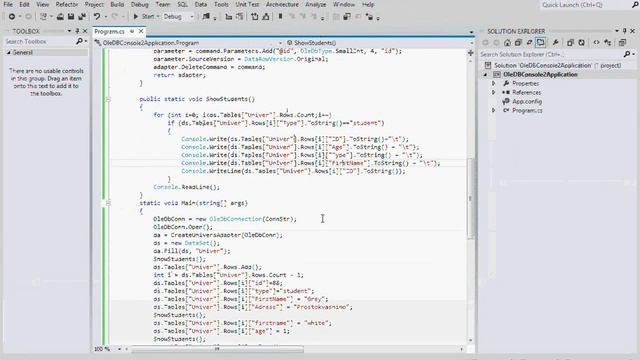Click the Save toolbar icon
This screenshot has height=360, width=640.
coord(71,17)
